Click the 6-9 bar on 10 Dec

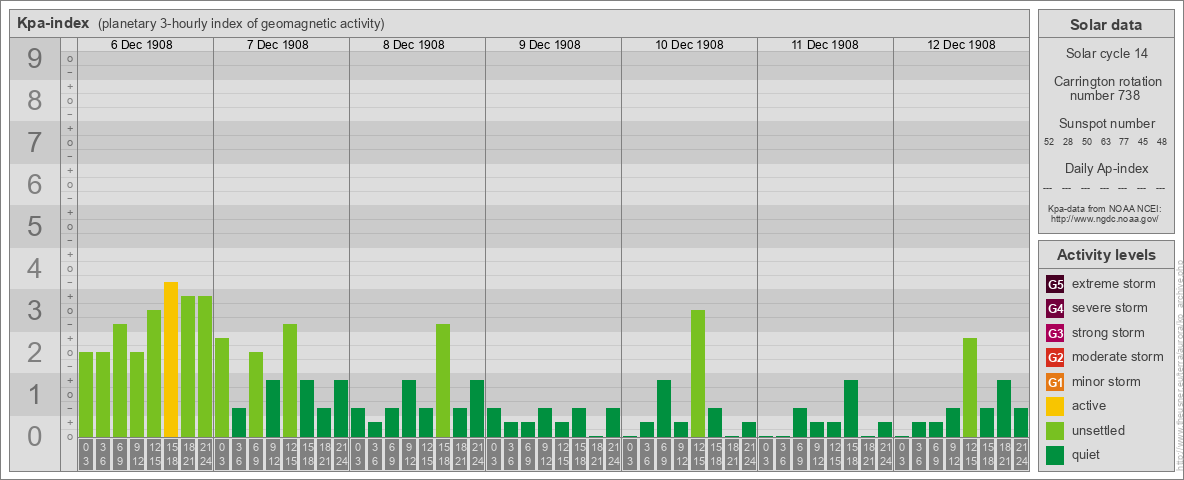(664, 408)
